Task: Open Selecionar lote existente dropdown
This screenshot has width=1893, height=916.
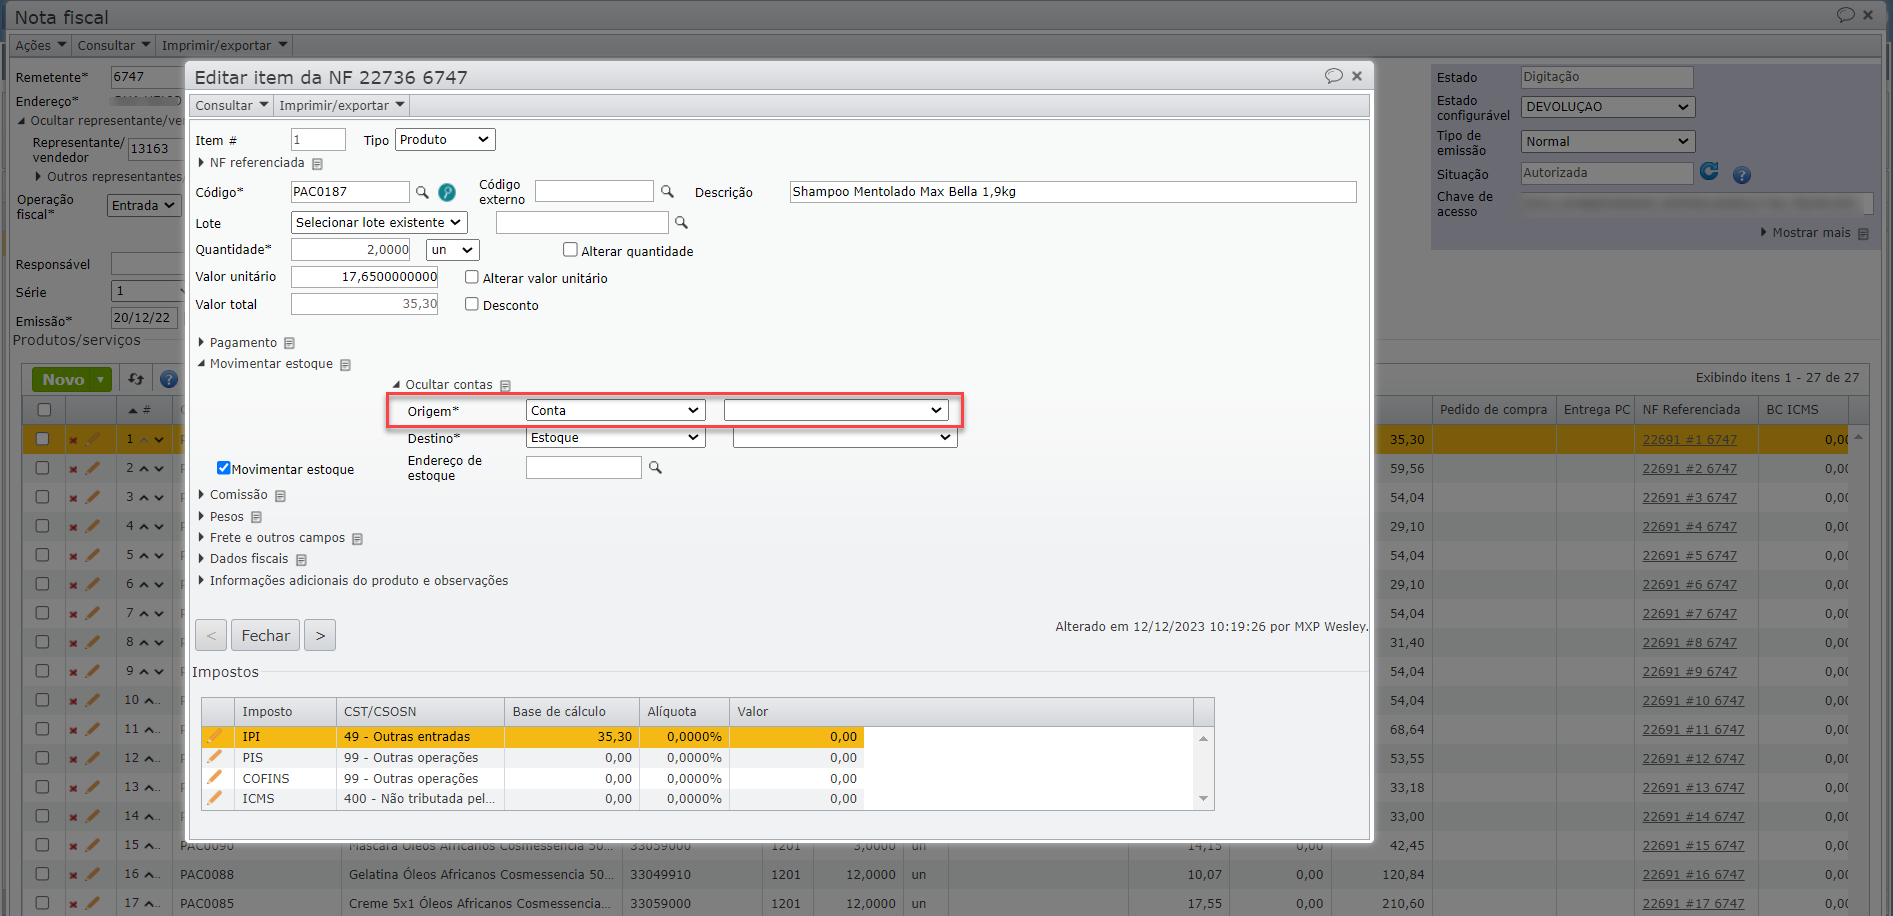Action: pyautogui.click(x=379, y=222)
